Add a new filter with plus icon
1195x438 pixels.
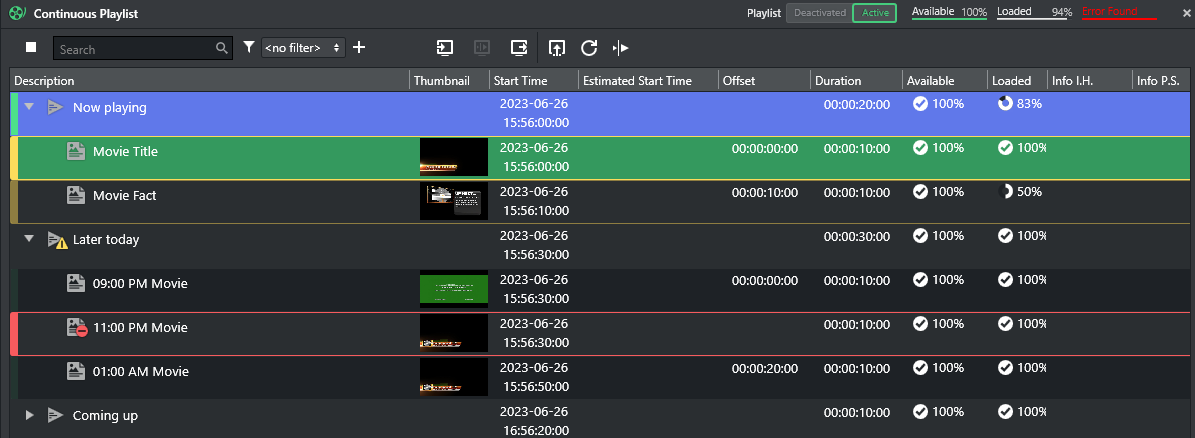(x=360, y=48)
